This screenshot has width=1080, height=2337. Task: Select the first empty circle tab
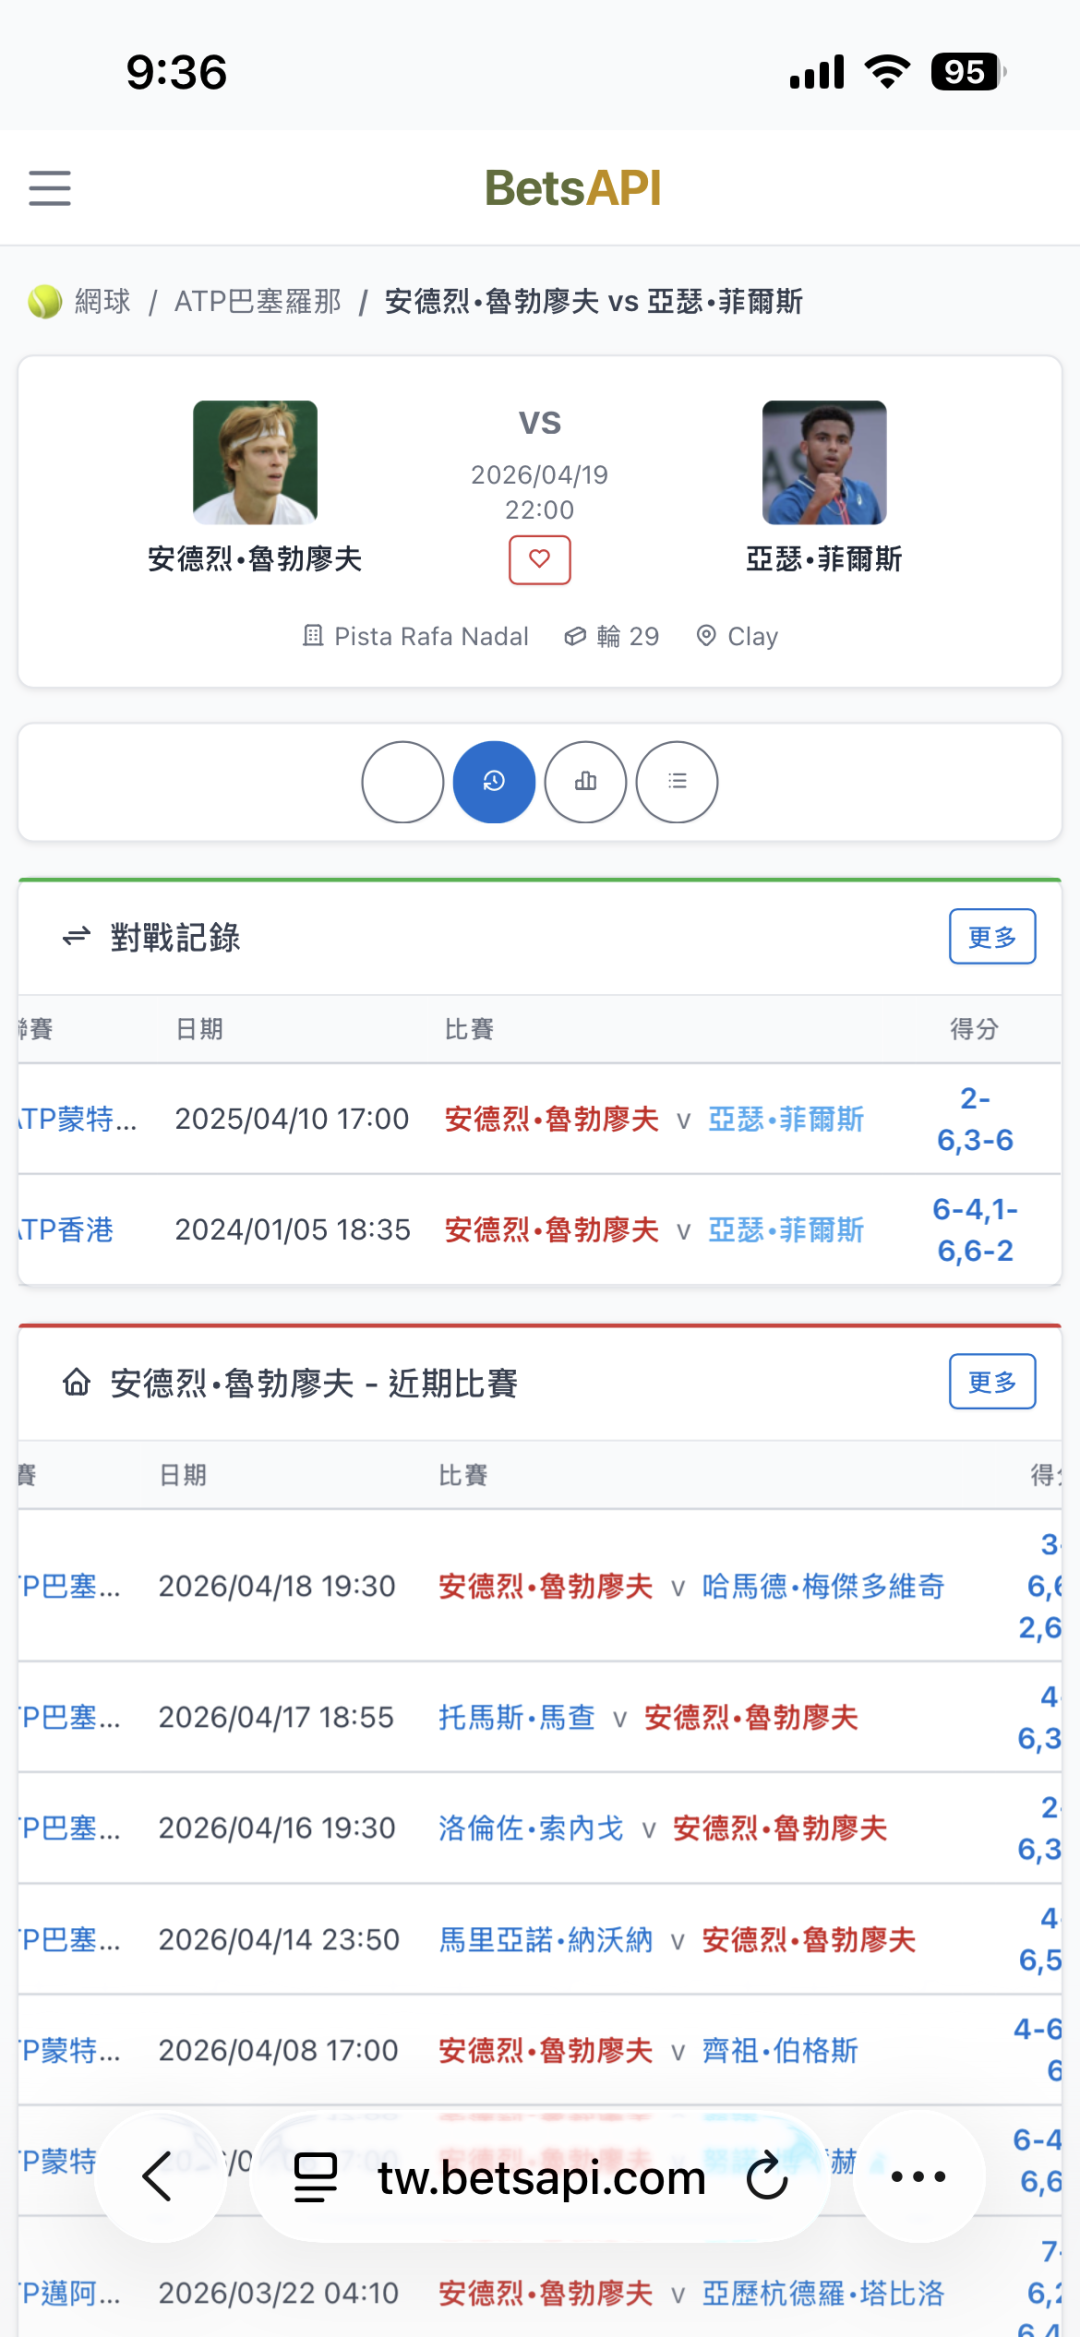pyautogui.click(x=403, y=782)
